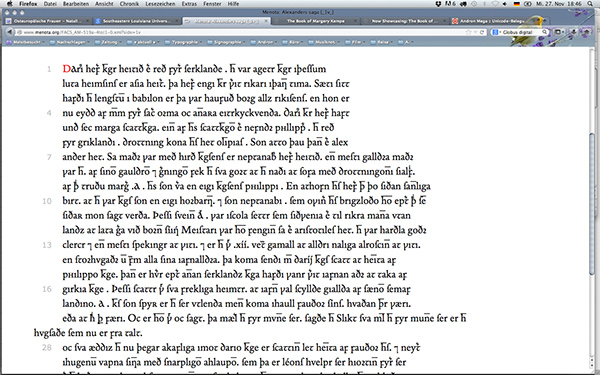The image size is (600, 375).
Task: Expand the A. bookmarks folder
Action: coord(406,42)
